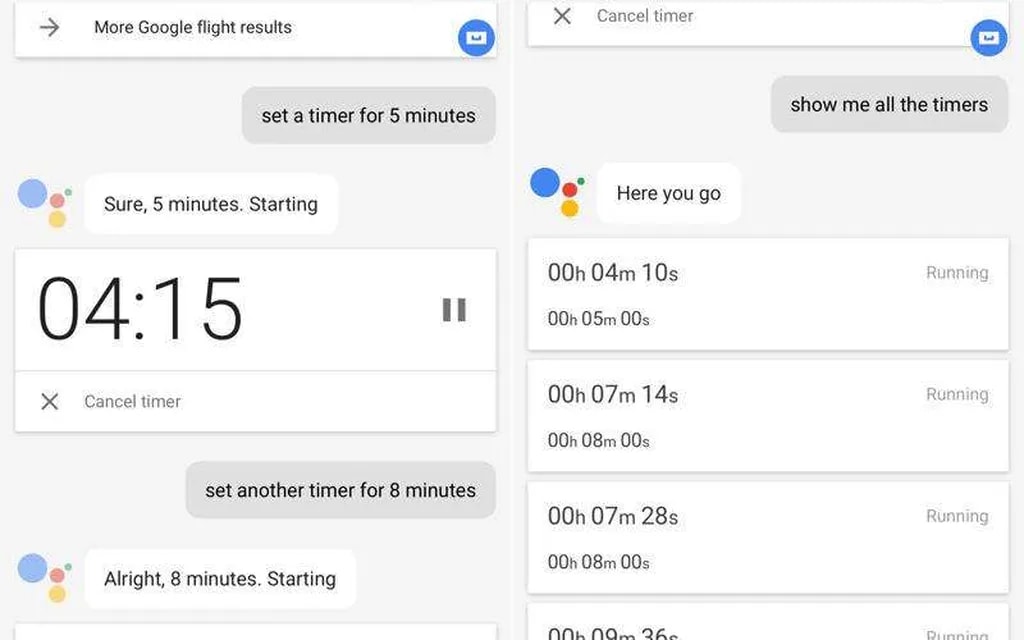Click the X icon beside Cancel timer
Image resolution: width=1024 pixels, height=640 pixels.
tap(49, 401)
